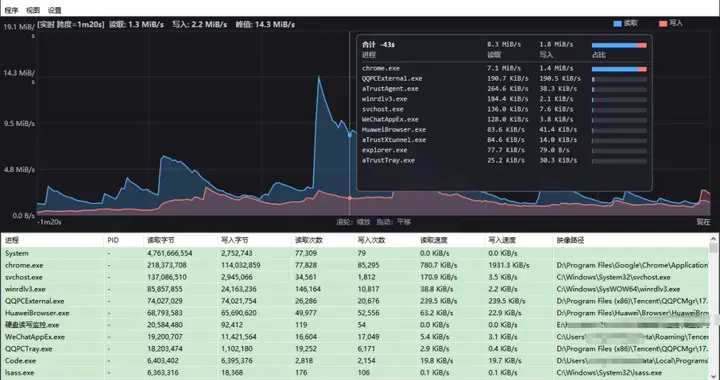This screenshot has height=380, width=720.
Task: Click the winrdlv3.exe image path cell
Action: 618,289
